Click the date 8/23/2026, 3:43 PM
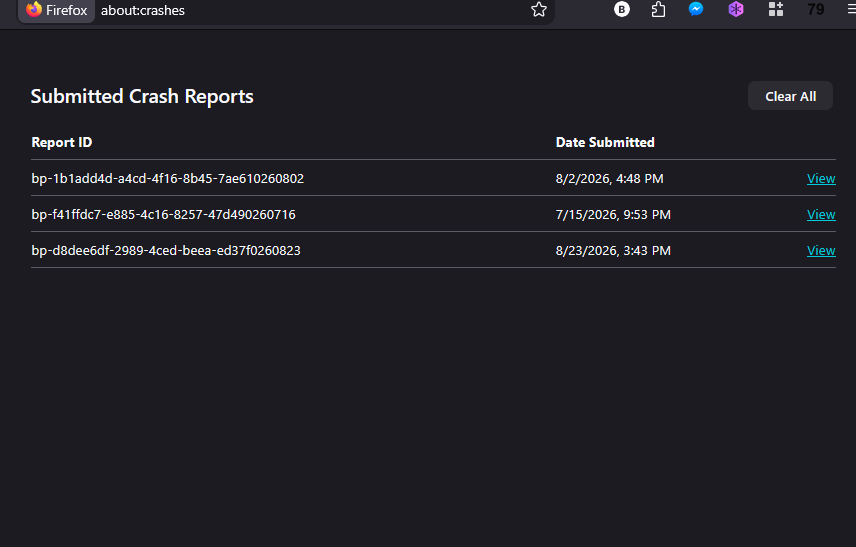 (613, 251)
